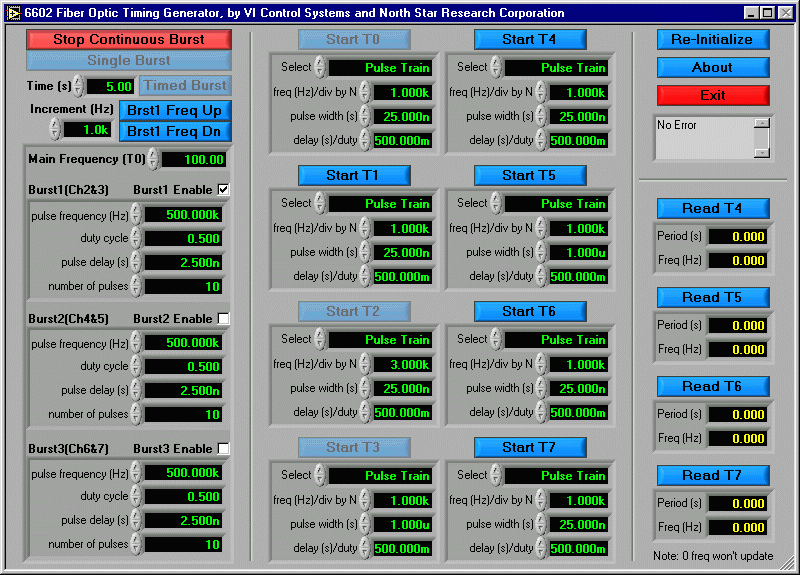Screen dimensions: 800x575
Task: Click the Increment (Hz) stepper arrows
Action: click(x=55, y=129)
